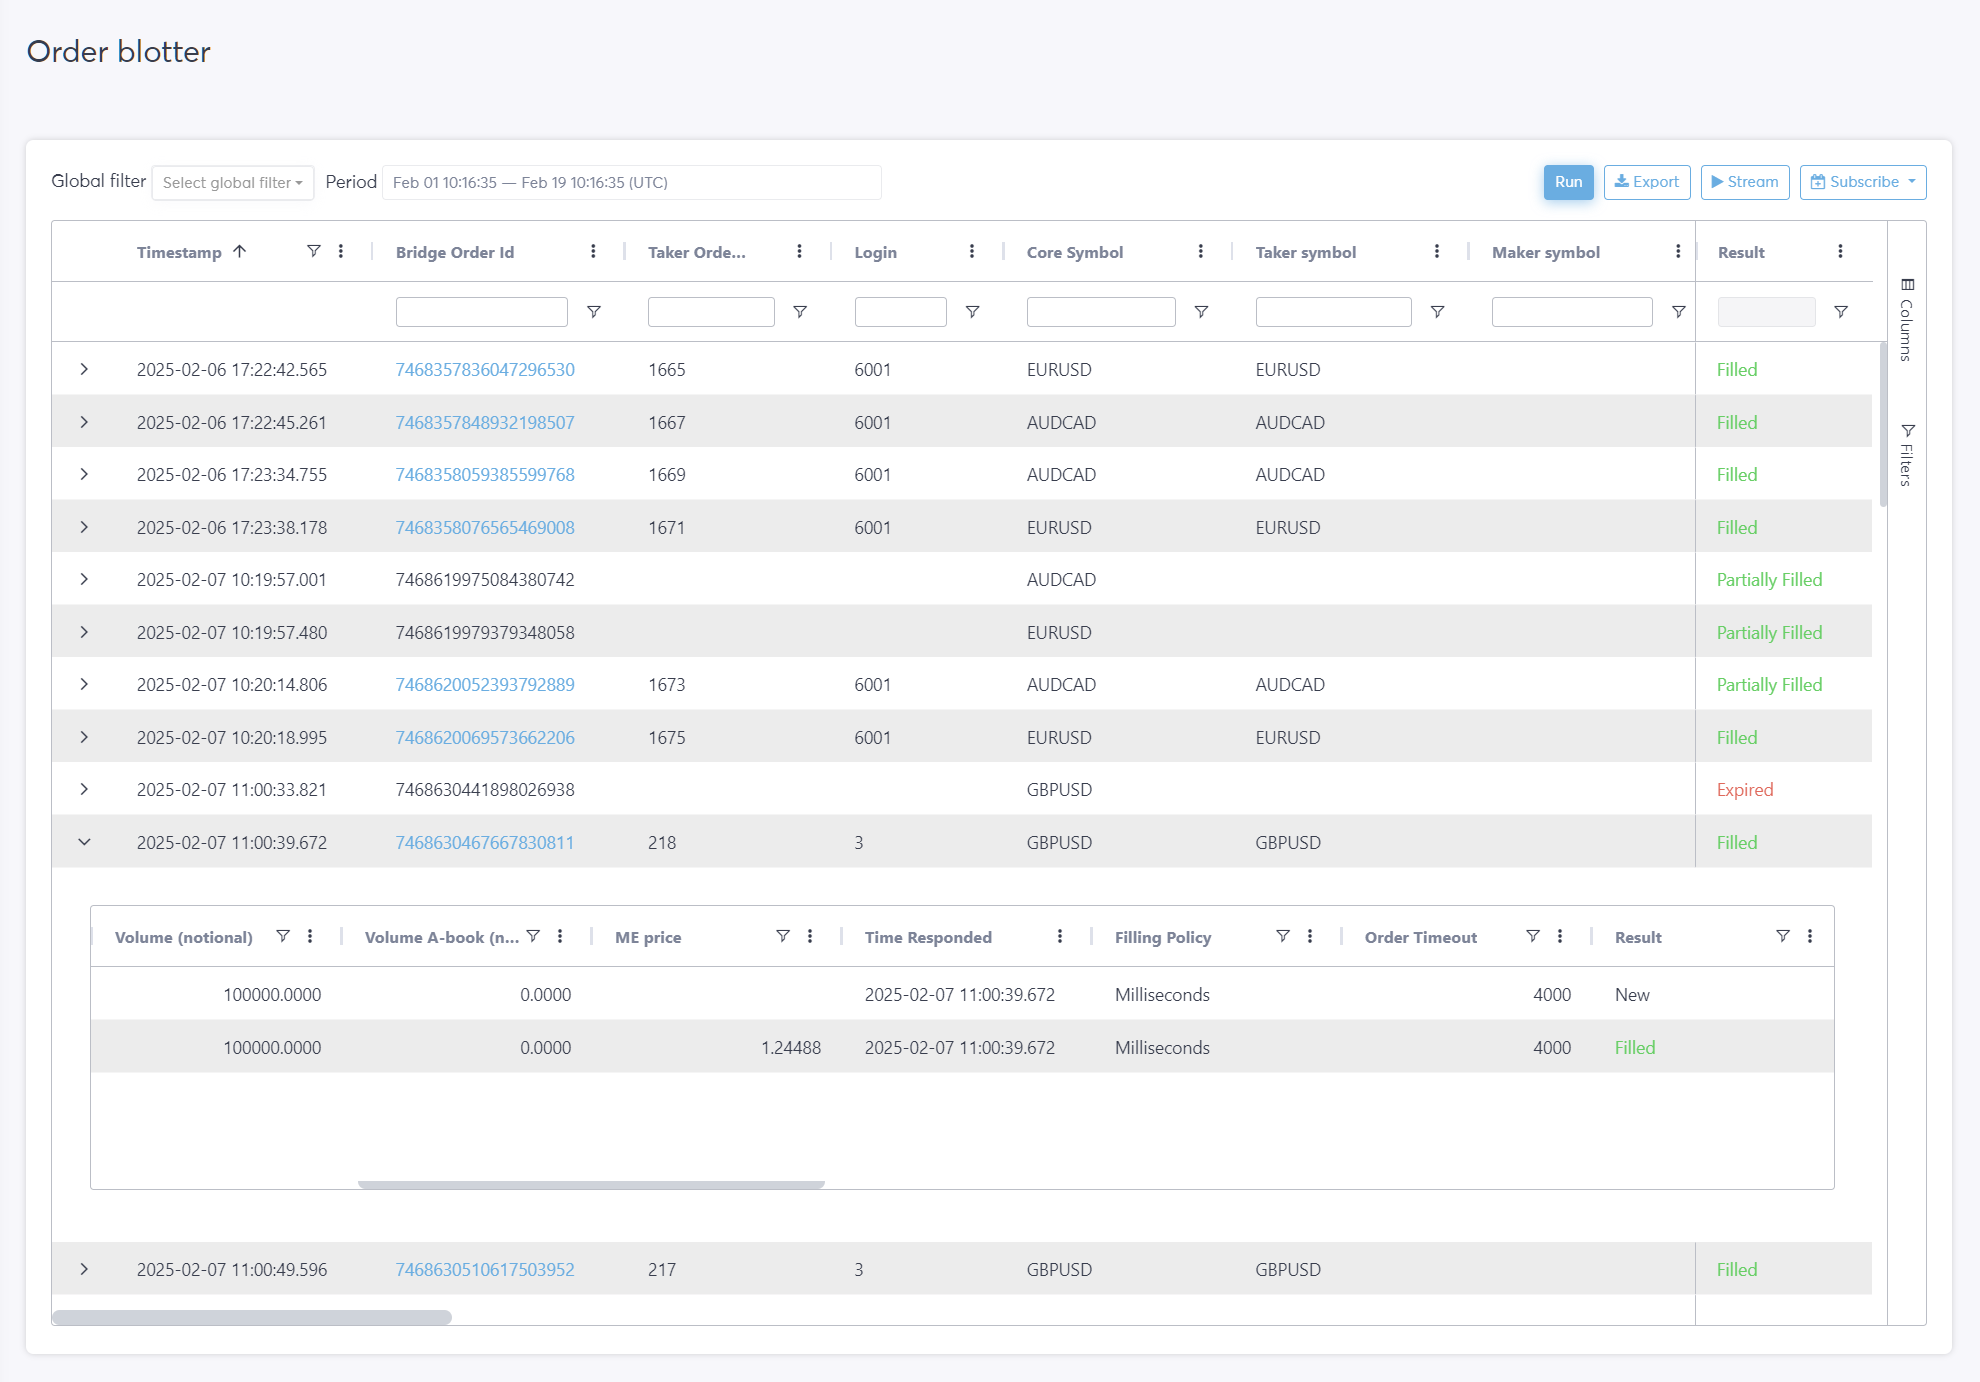Sort by the Core Symbol column header
The height and width of the screenshot is (1382, 1980).
pos(1075,252)
